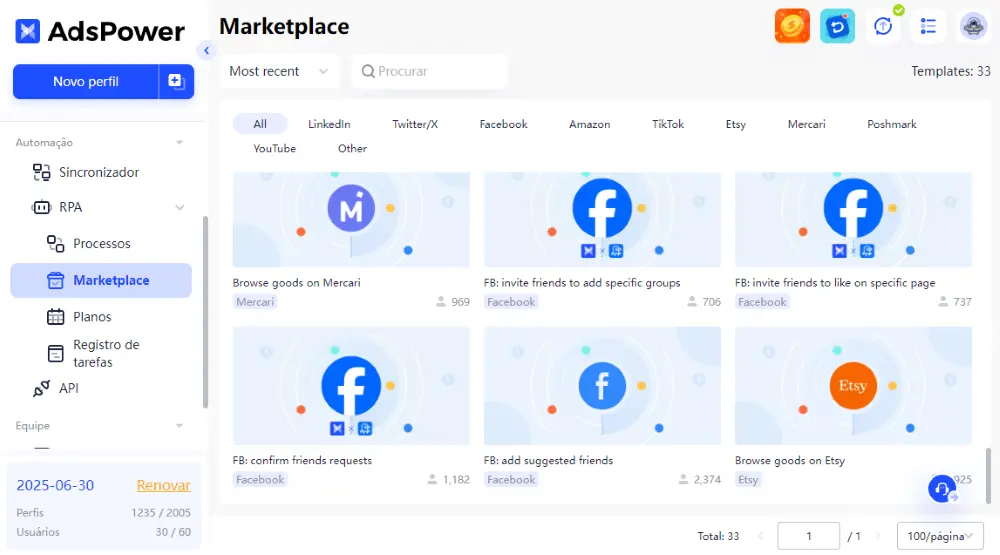Select the Mercari category tab
The image size is (1000, 555).
tap(806, 124)
